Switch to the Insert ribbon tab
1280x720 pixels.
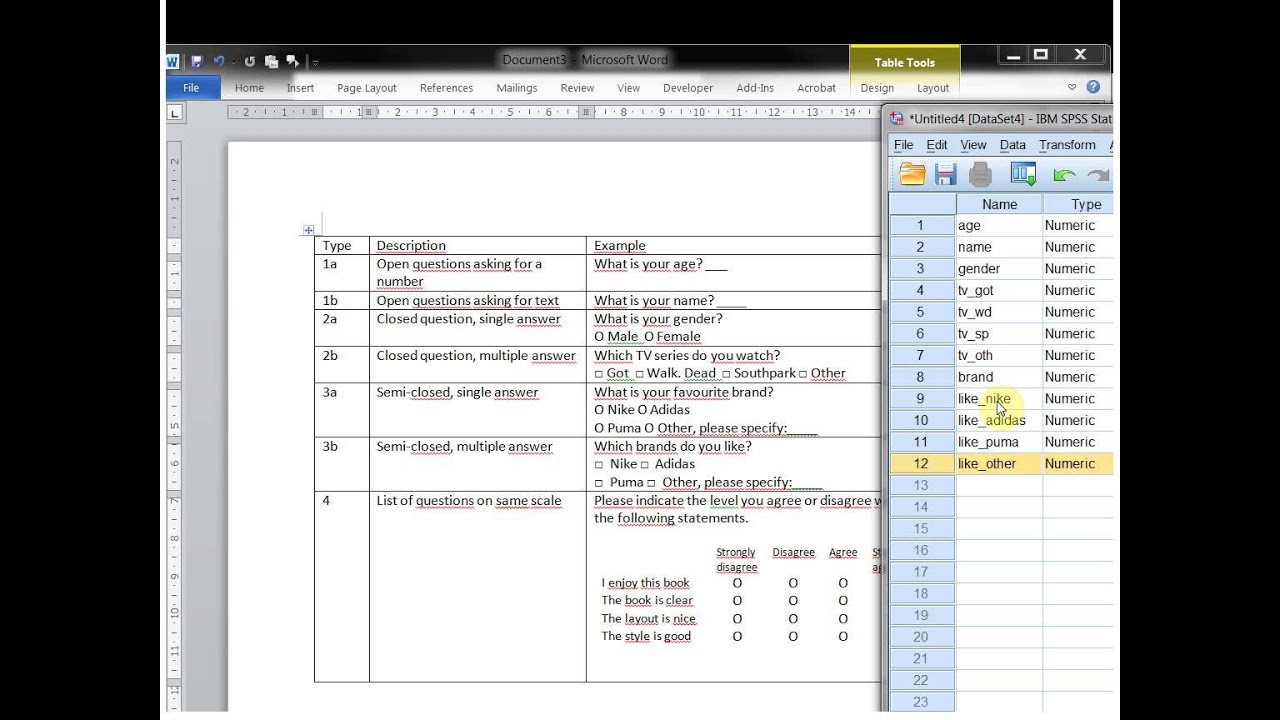[300, 88]
